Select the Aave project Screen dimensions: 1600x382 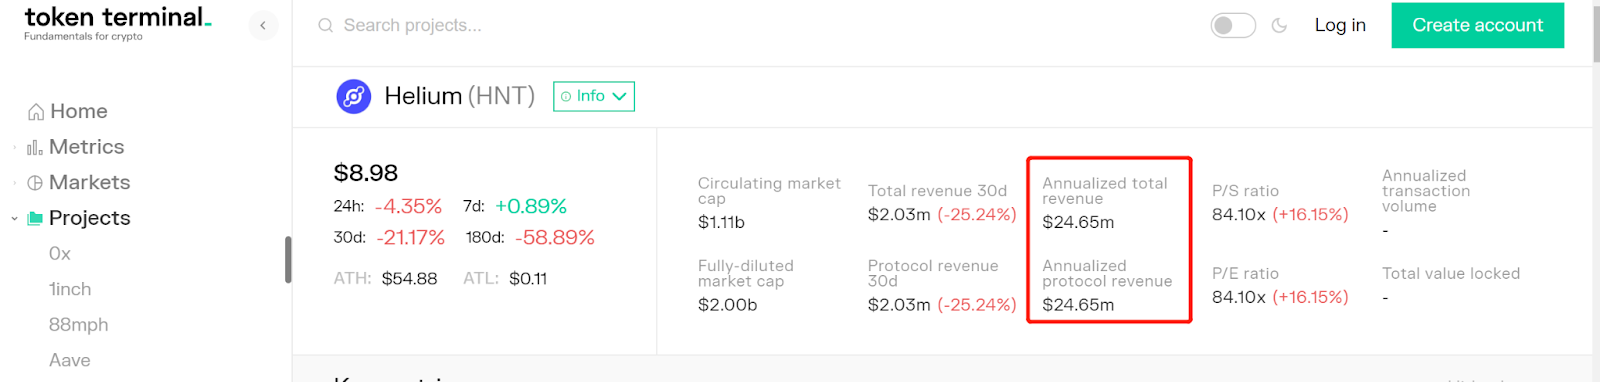coord(70,360)
